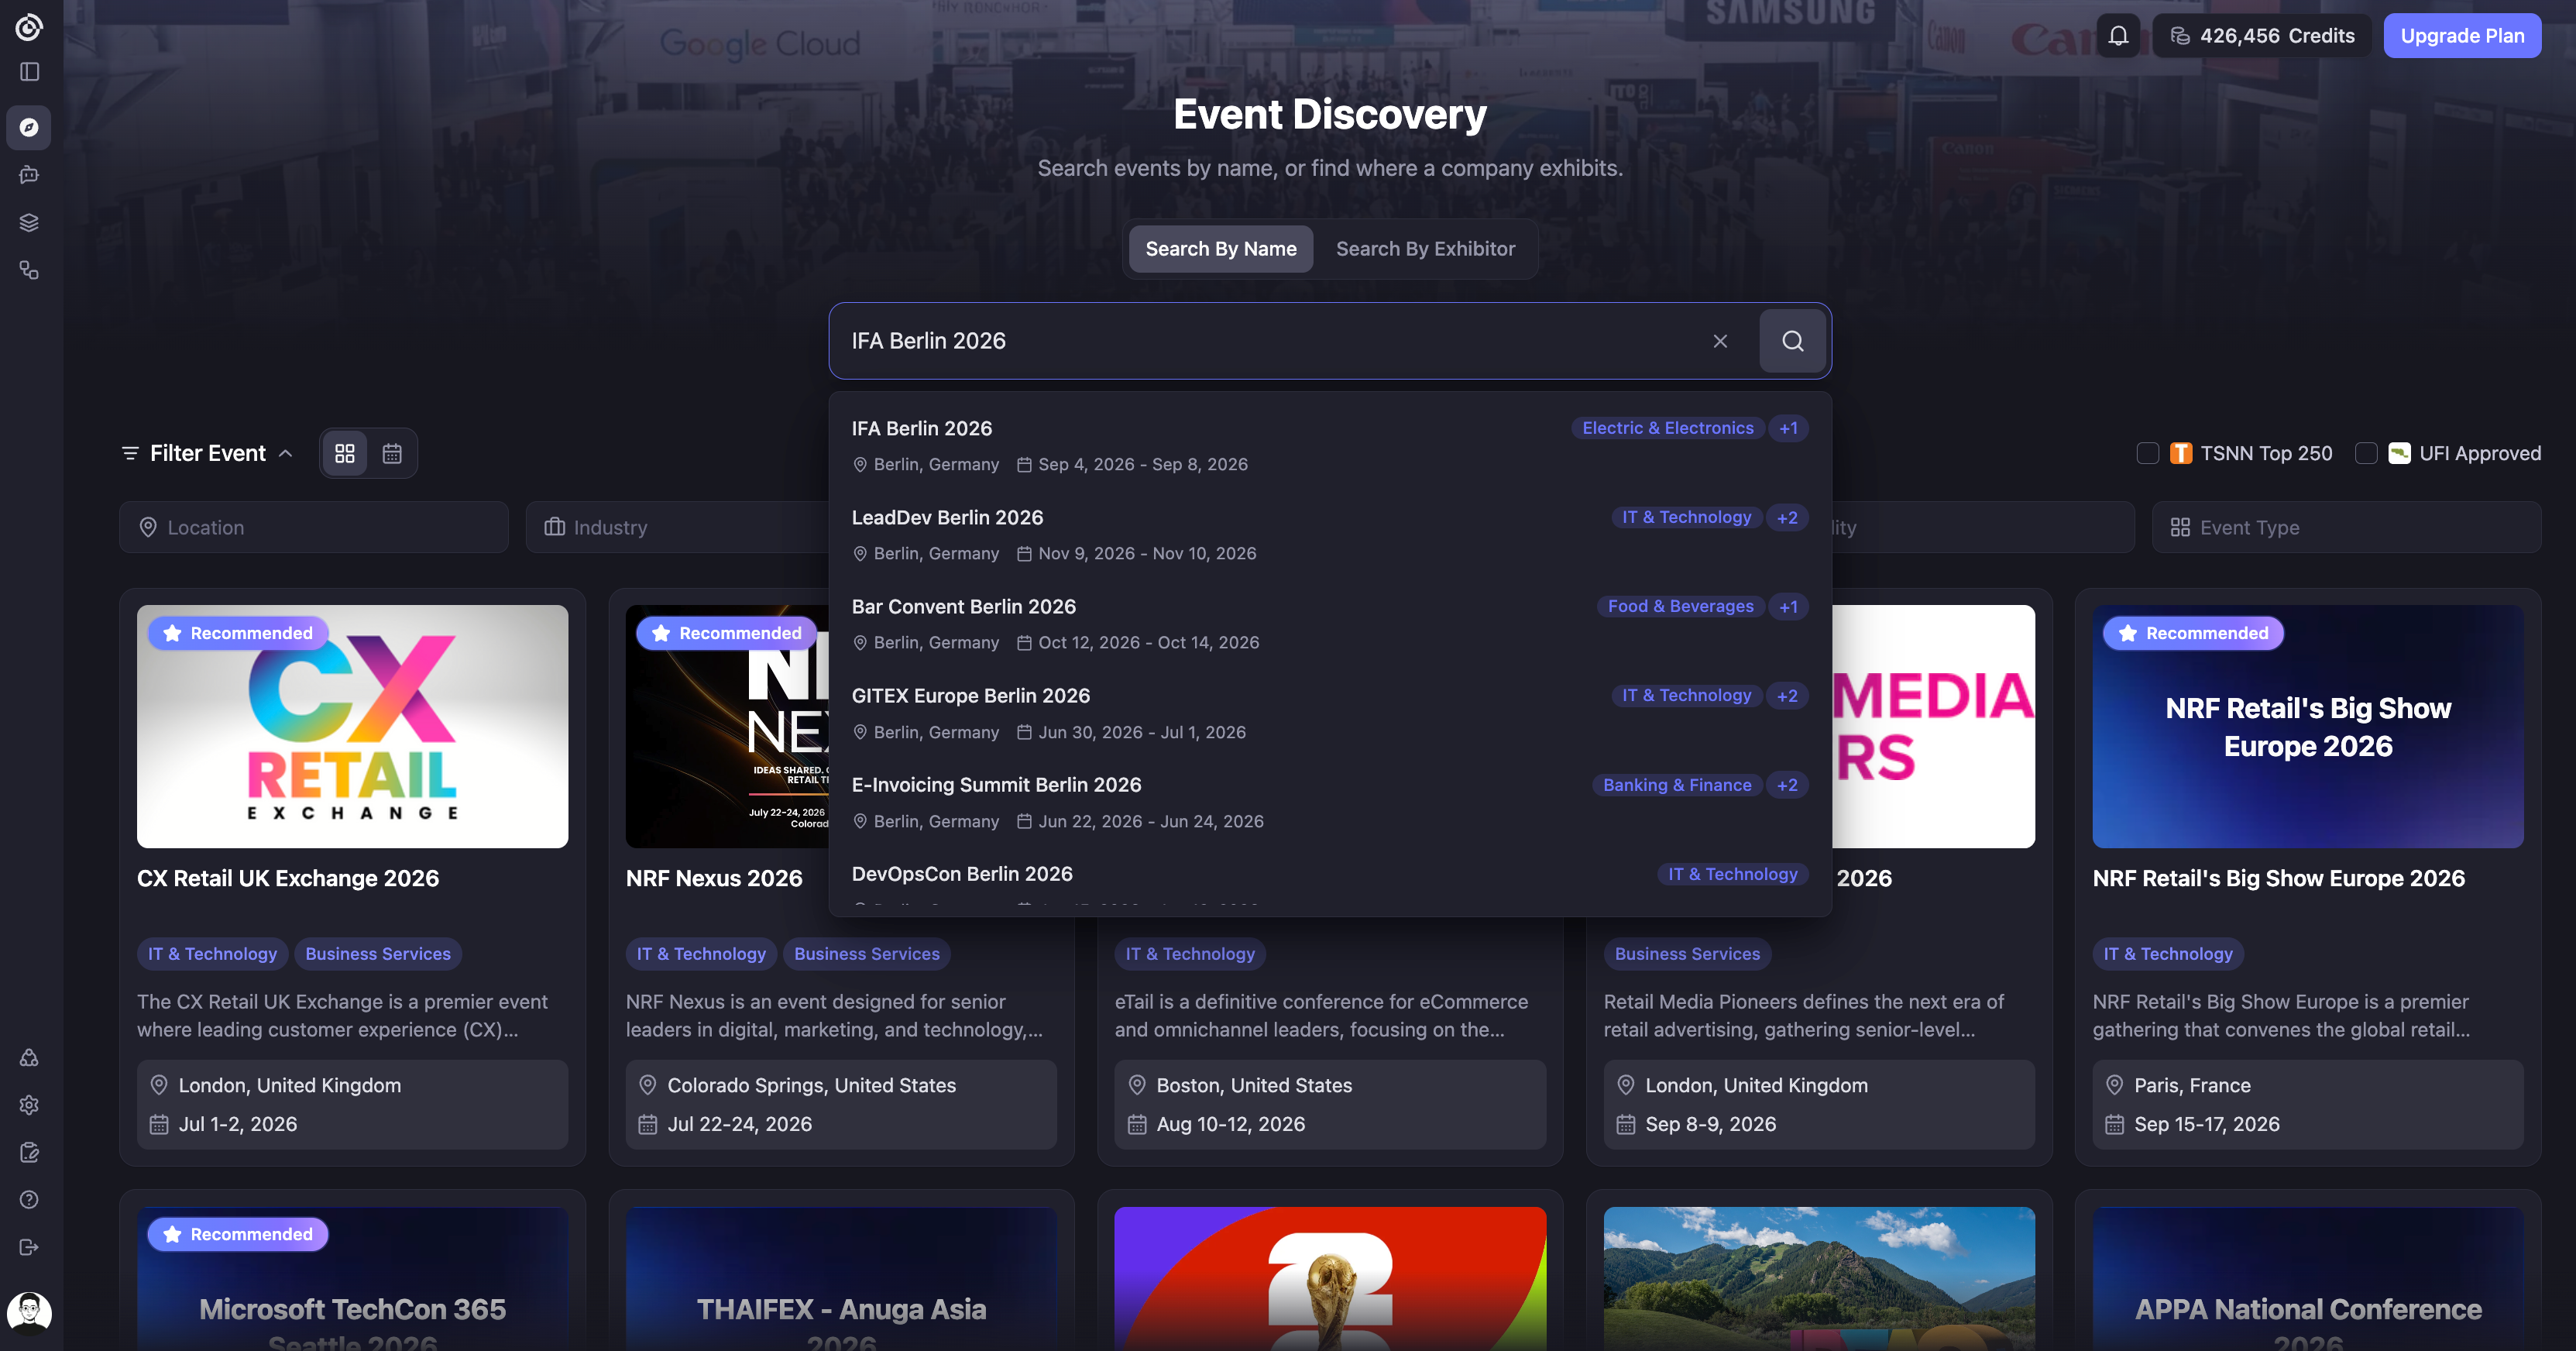This screenshot has width=2576, height=1351.
Task: Enable the TSNN Top 250 checkbox
Action: [x=2147, y=454]
